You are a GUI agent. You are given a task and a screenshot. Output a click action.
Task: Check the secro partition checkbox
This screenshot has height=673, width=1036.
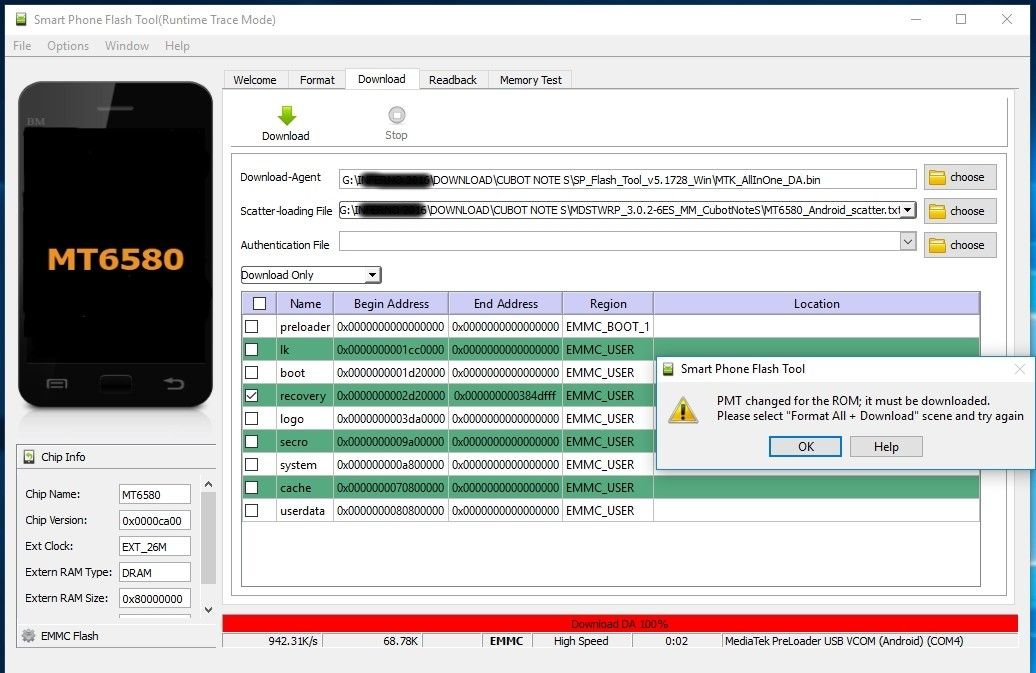point(252,442)
